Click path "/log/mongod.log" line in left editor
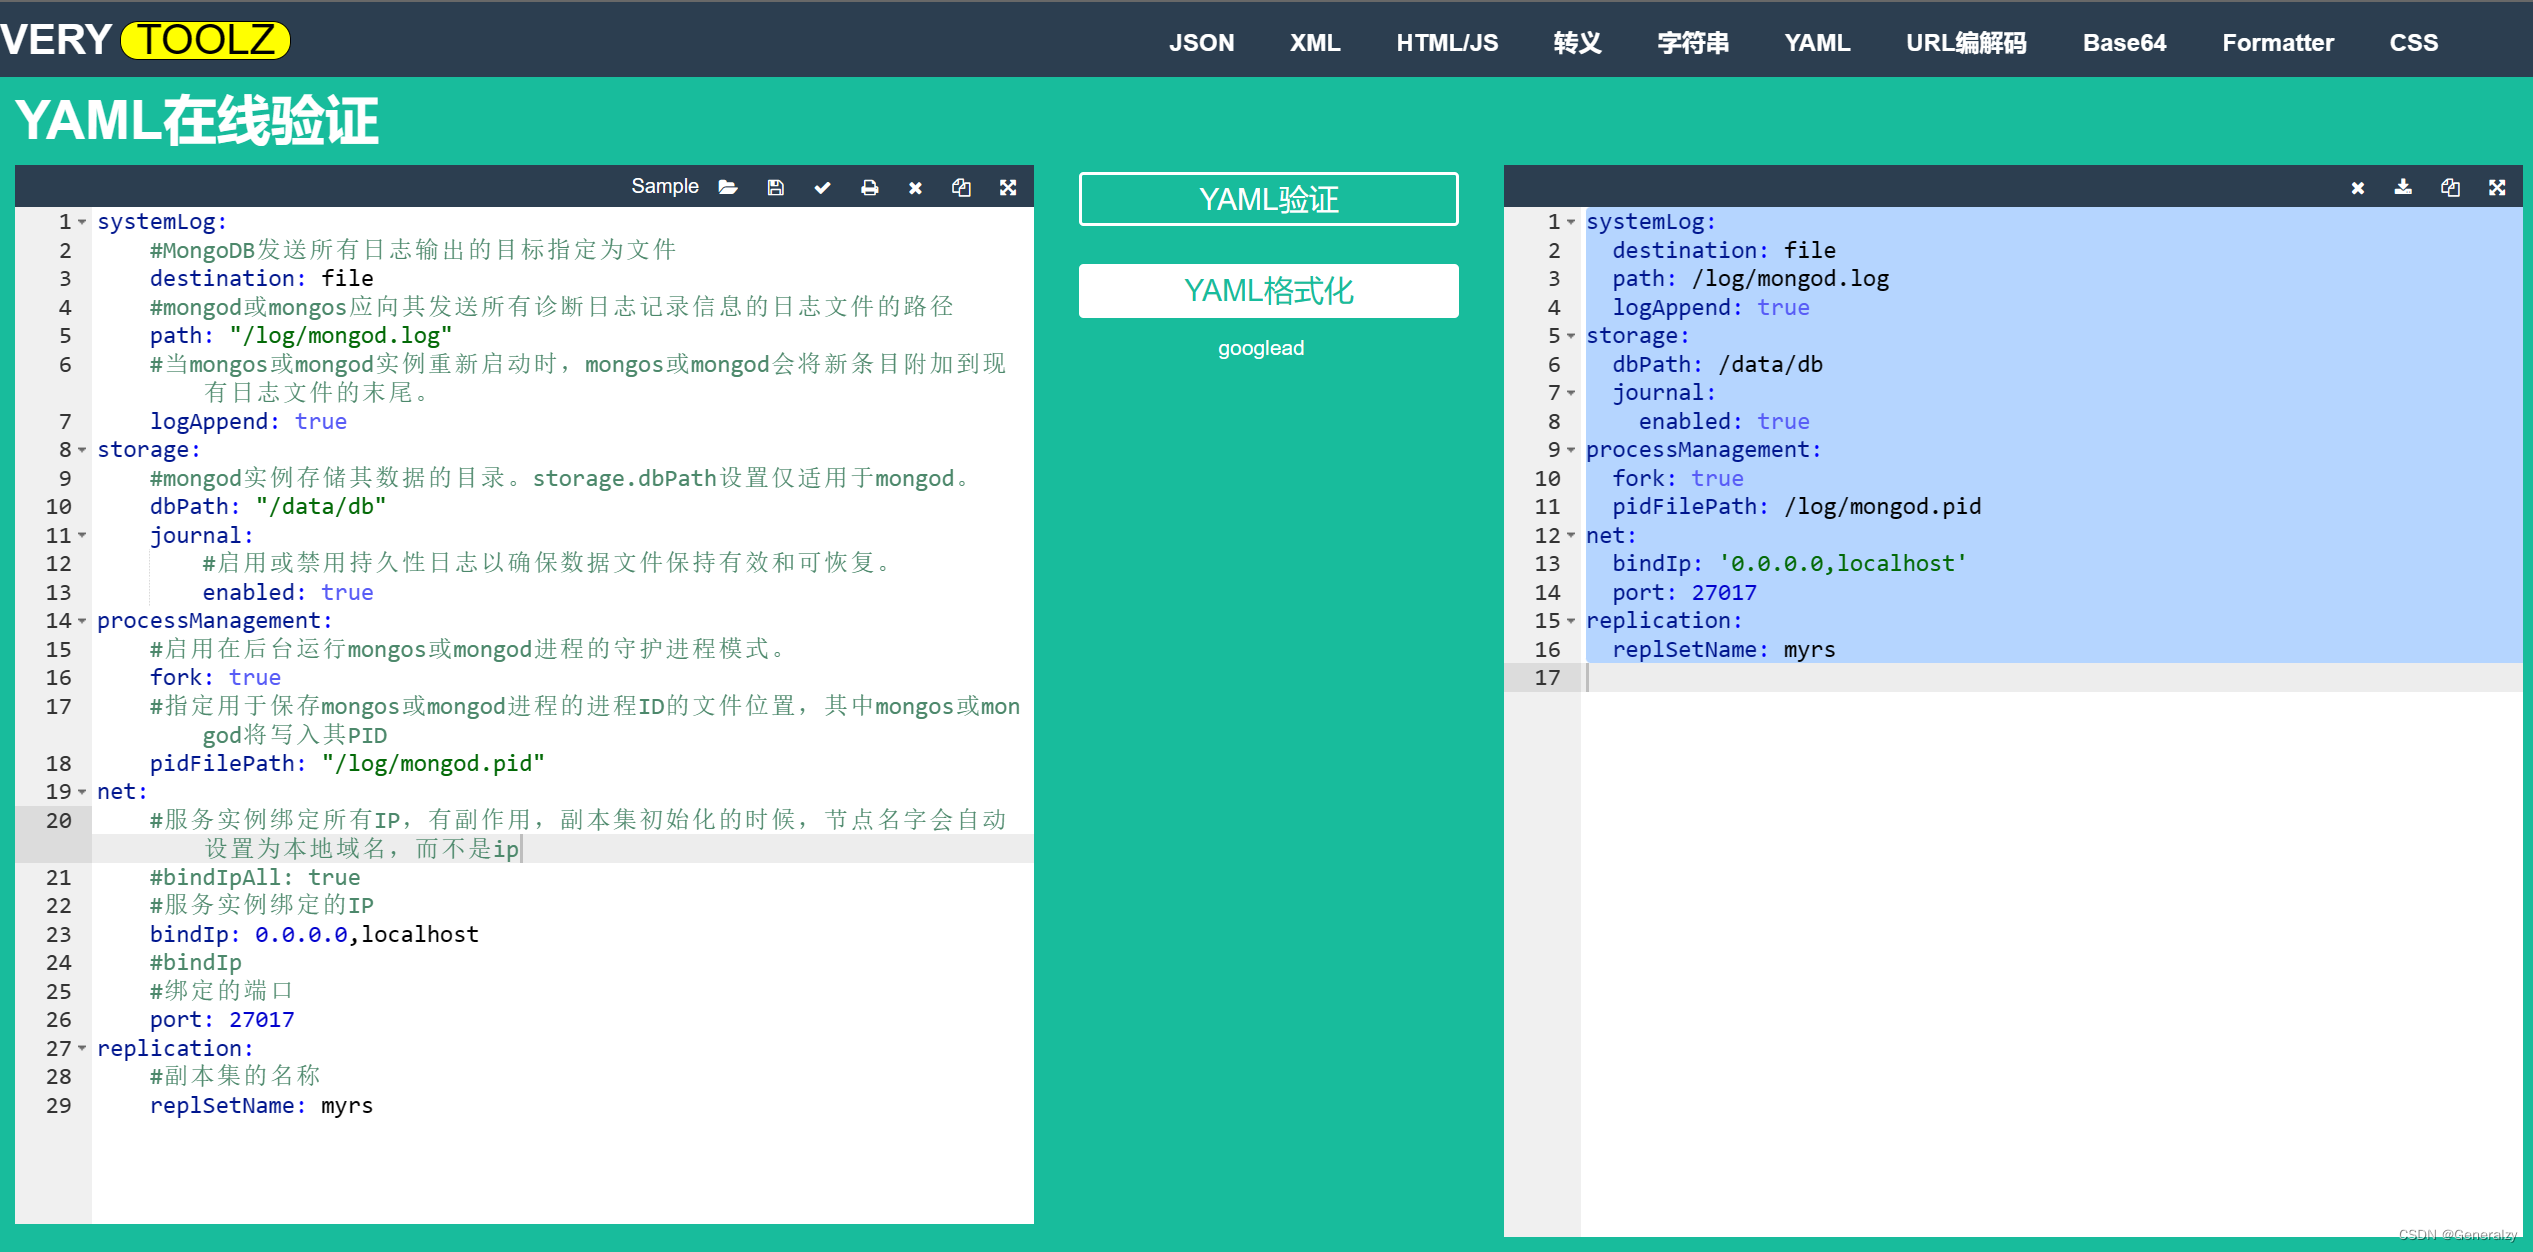2533x1252 pixels. click(300, 336)
